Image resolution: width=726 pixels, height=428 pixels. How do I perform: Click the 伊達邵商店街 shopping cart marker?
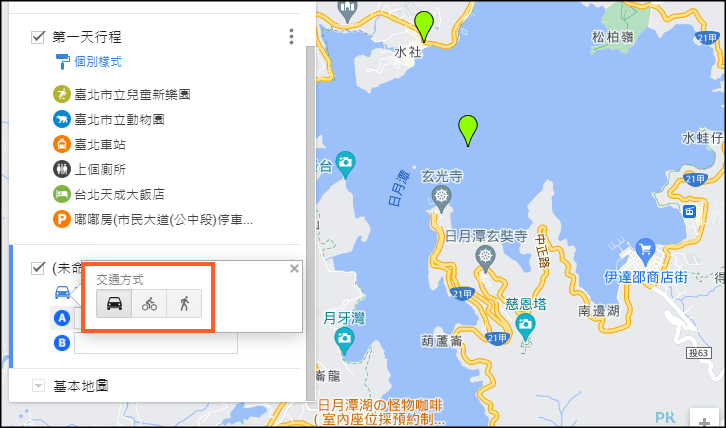pos(645,252)
